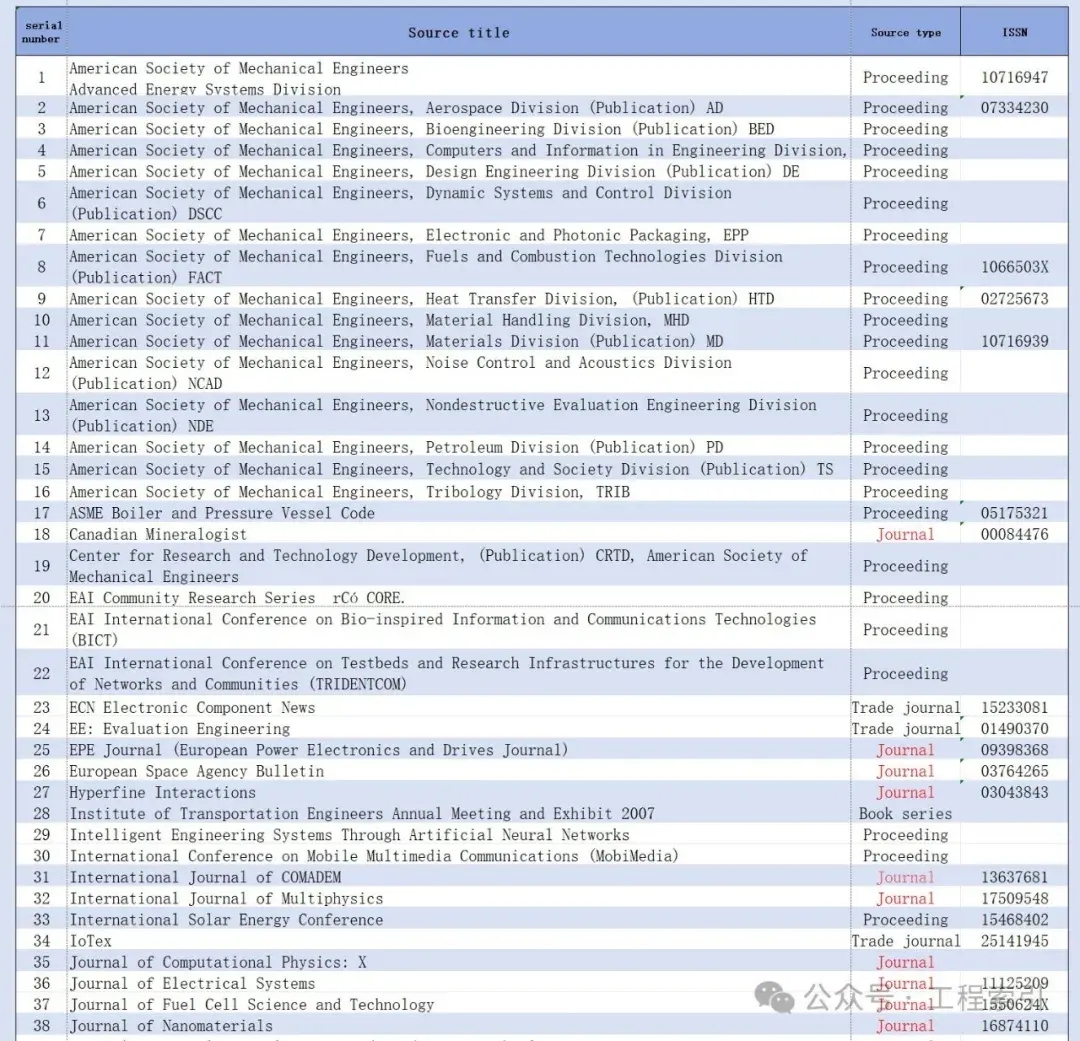Click ISSN cell 10716947

(x=1014, y=77)
